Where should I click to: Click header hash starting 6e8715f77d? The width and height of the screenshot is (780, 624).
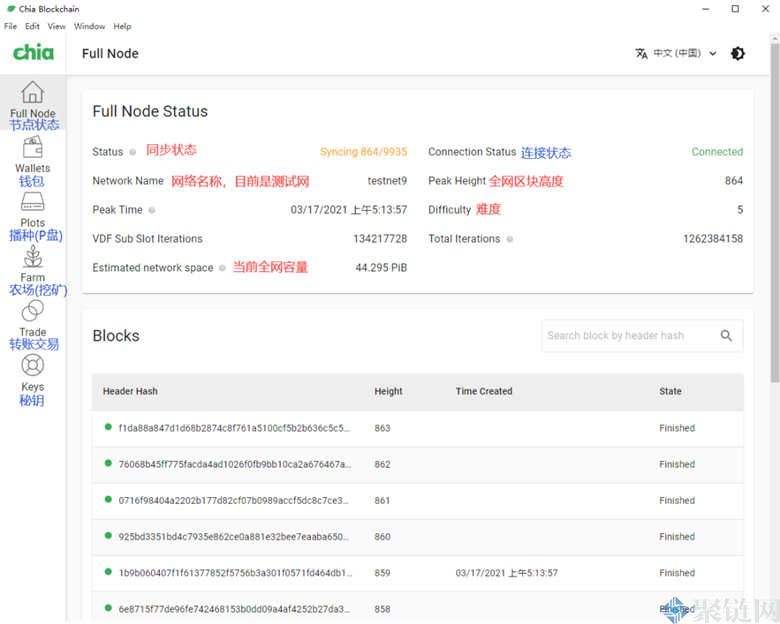click(234, 609)
